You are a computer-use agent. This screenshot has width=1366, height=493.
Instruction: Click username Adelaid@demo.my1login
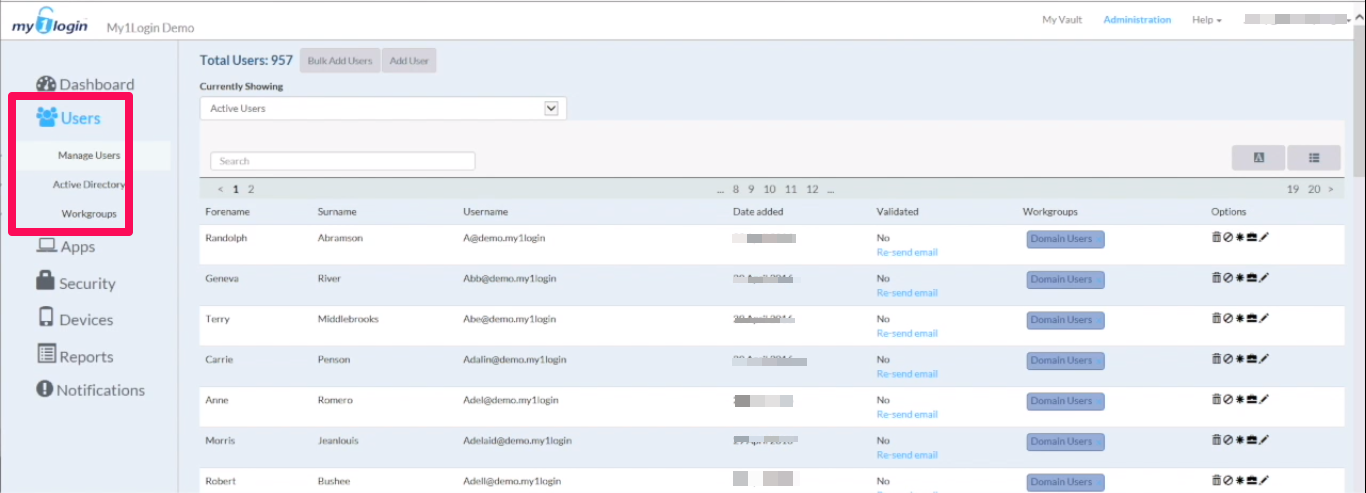(517, 440)
